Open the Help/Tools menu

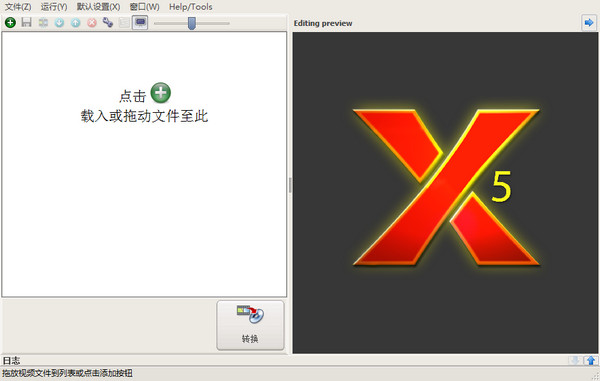[x=191, y=7]
